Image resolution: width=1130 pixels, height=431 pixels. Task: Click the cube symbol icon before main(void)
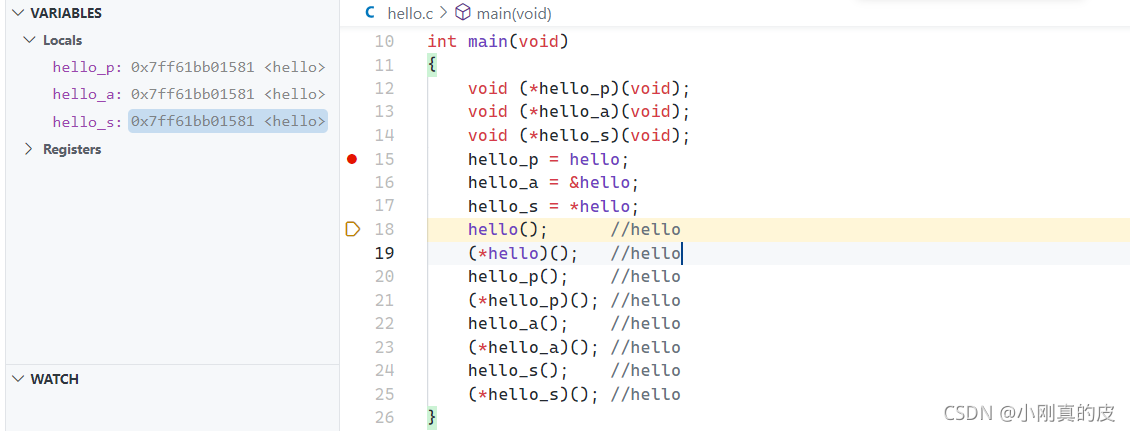(x=463, y=12)
